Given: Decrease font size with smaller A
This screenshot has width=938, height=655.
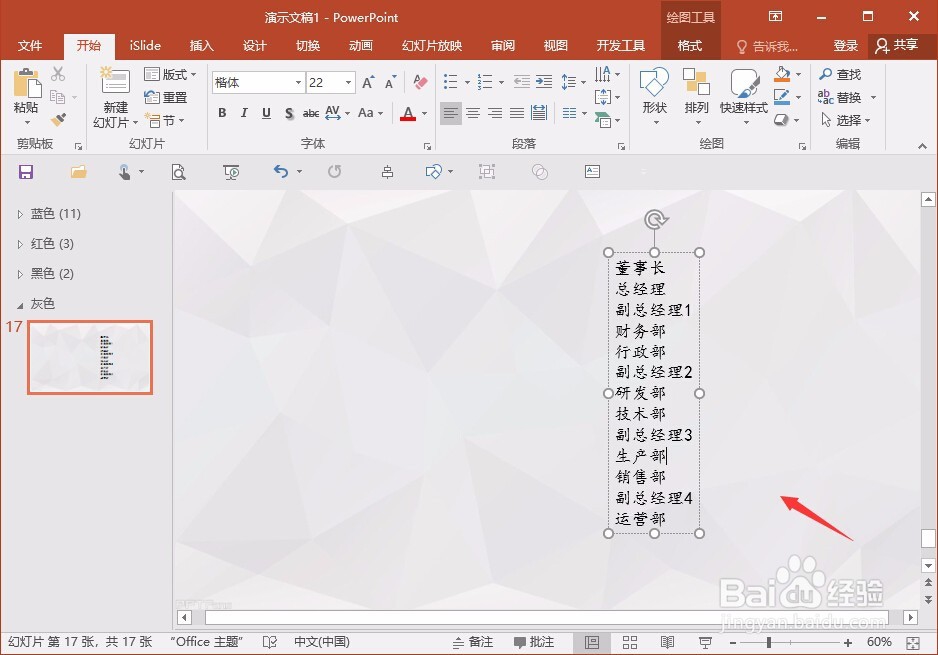Looking at the screenshot, I should click(390, 83).
